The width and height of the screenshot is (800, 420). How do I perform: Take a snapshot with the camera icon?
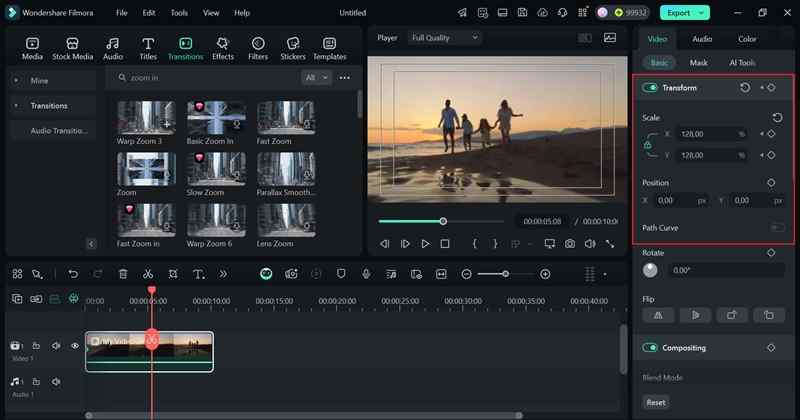coord(569,244)
